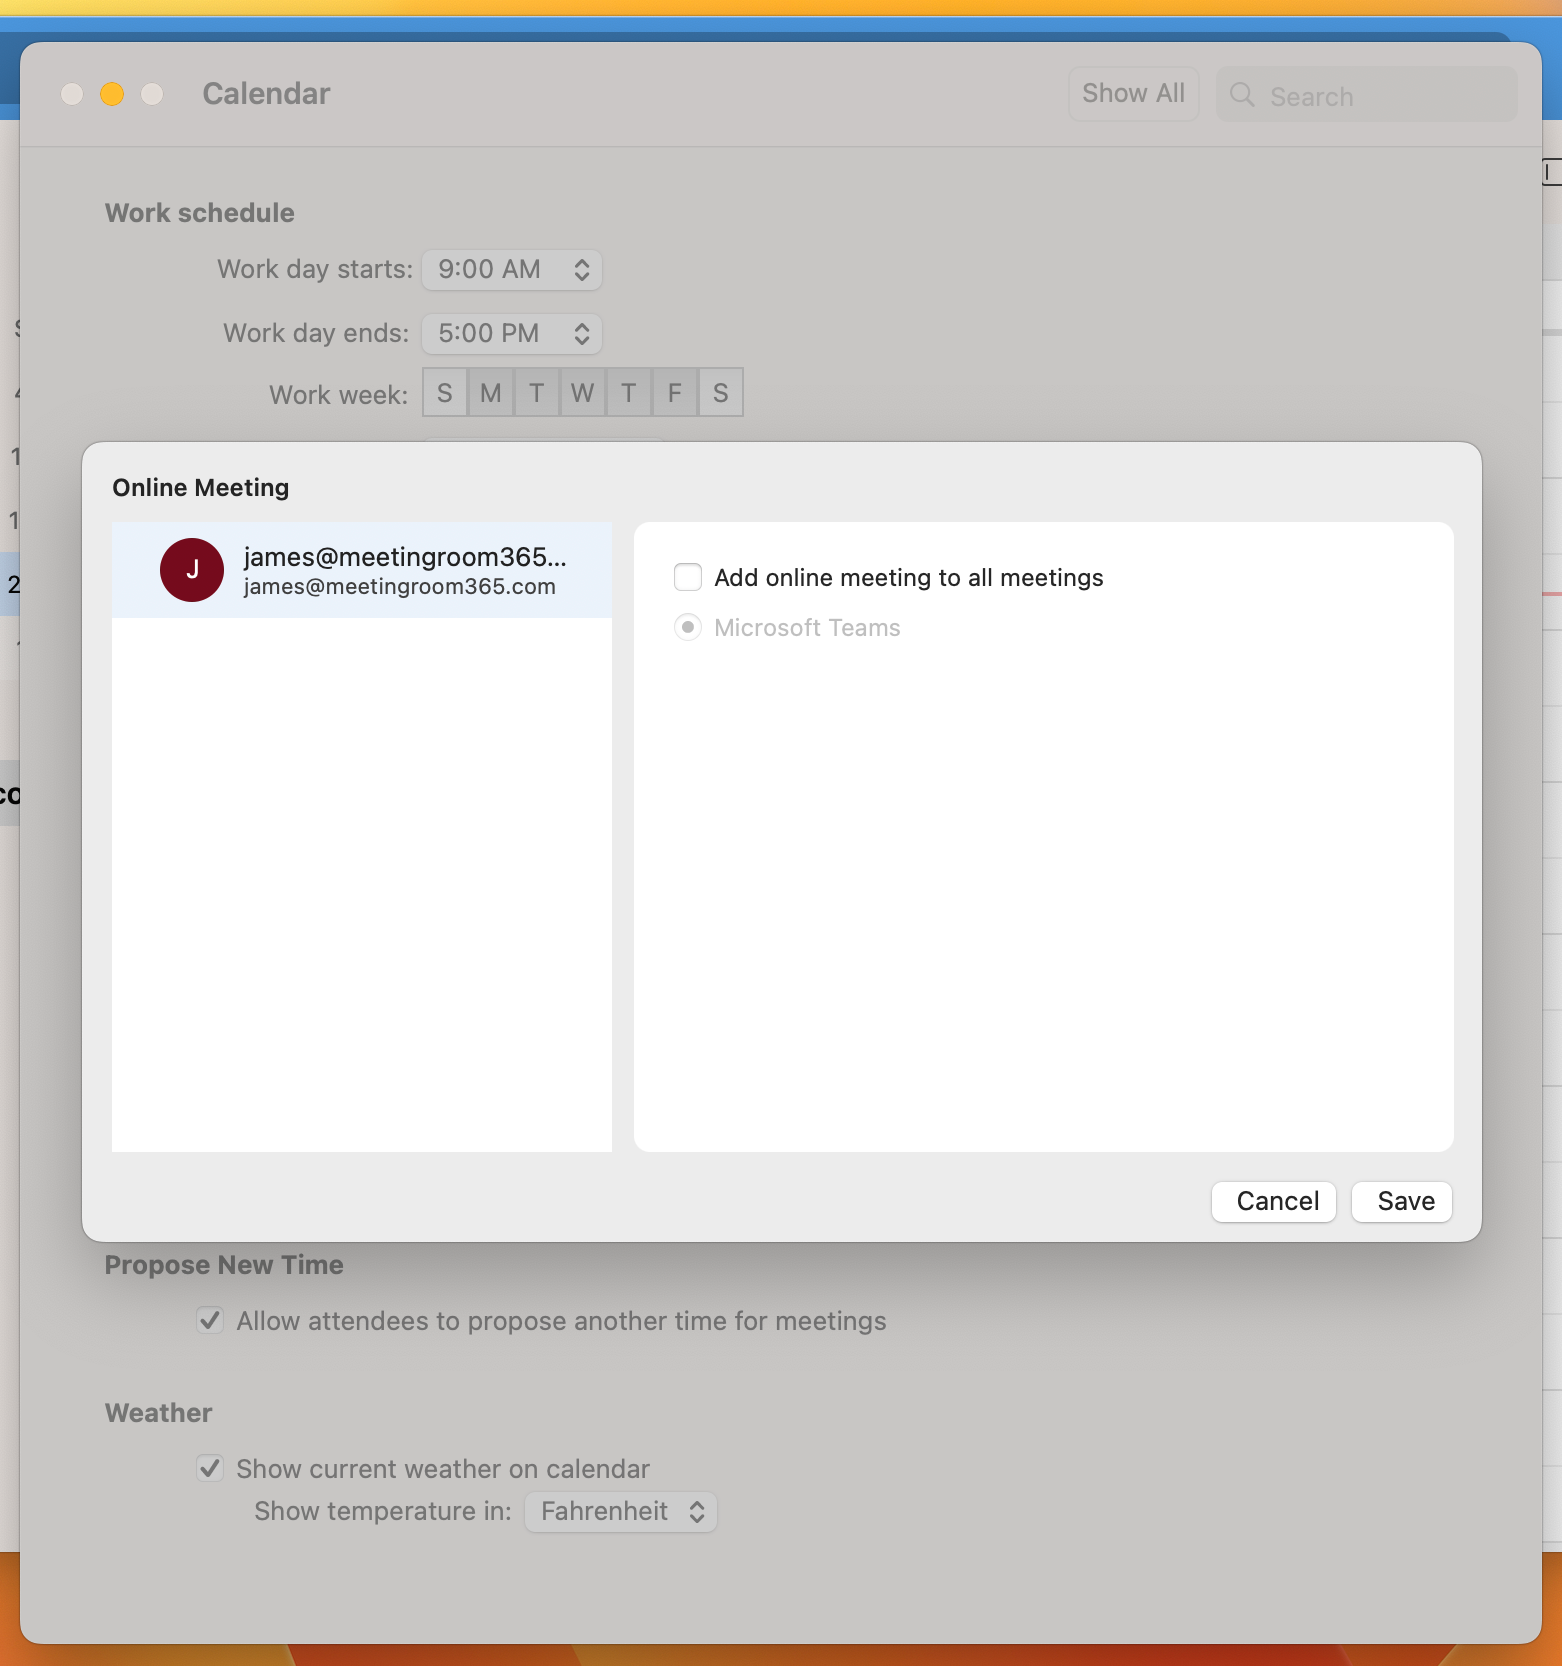Toggle Wednesday in the work week
The image size is (1562, 1666).
[x=582, y=393]
